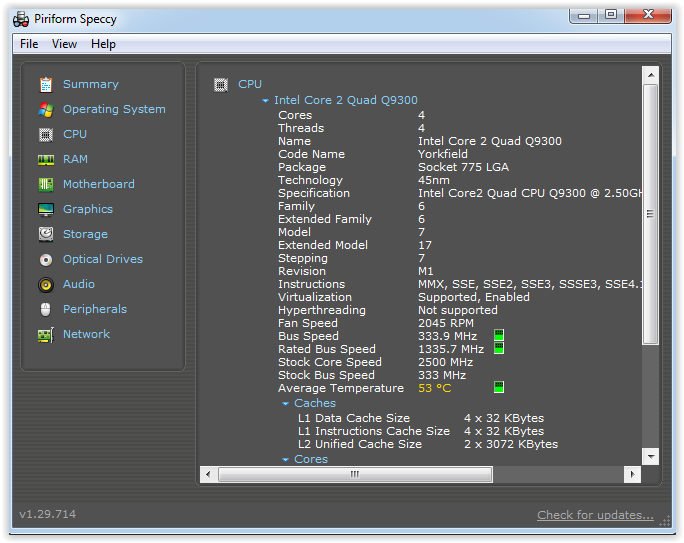This screenshot has width=684, height=543.
Task: Click the Instructions MMX, SSE row value
Action: [530, 284]
